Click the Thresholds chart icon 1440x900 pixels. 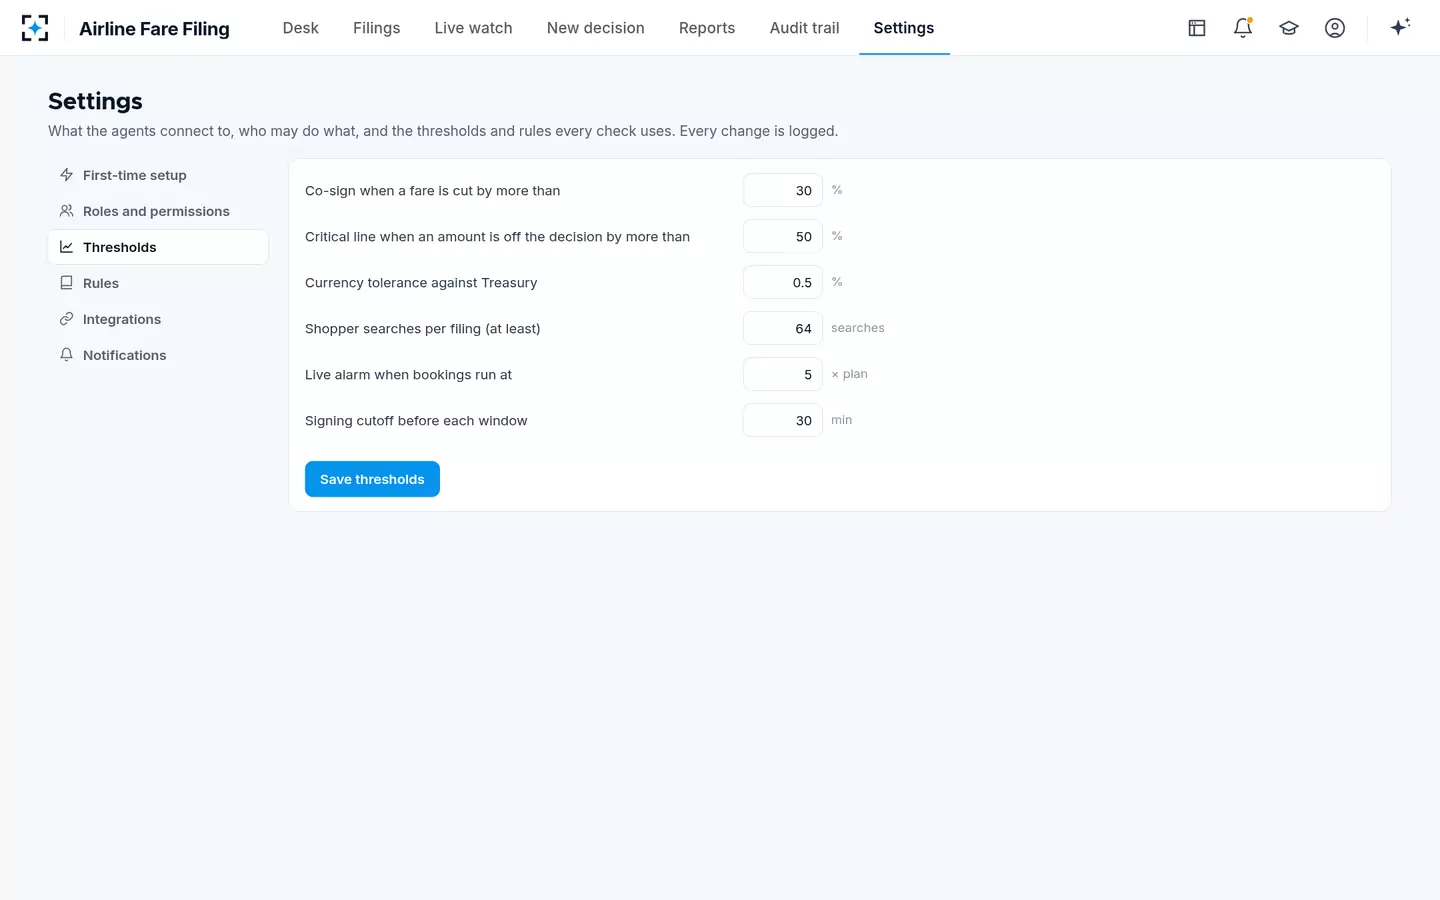(66, 247)
